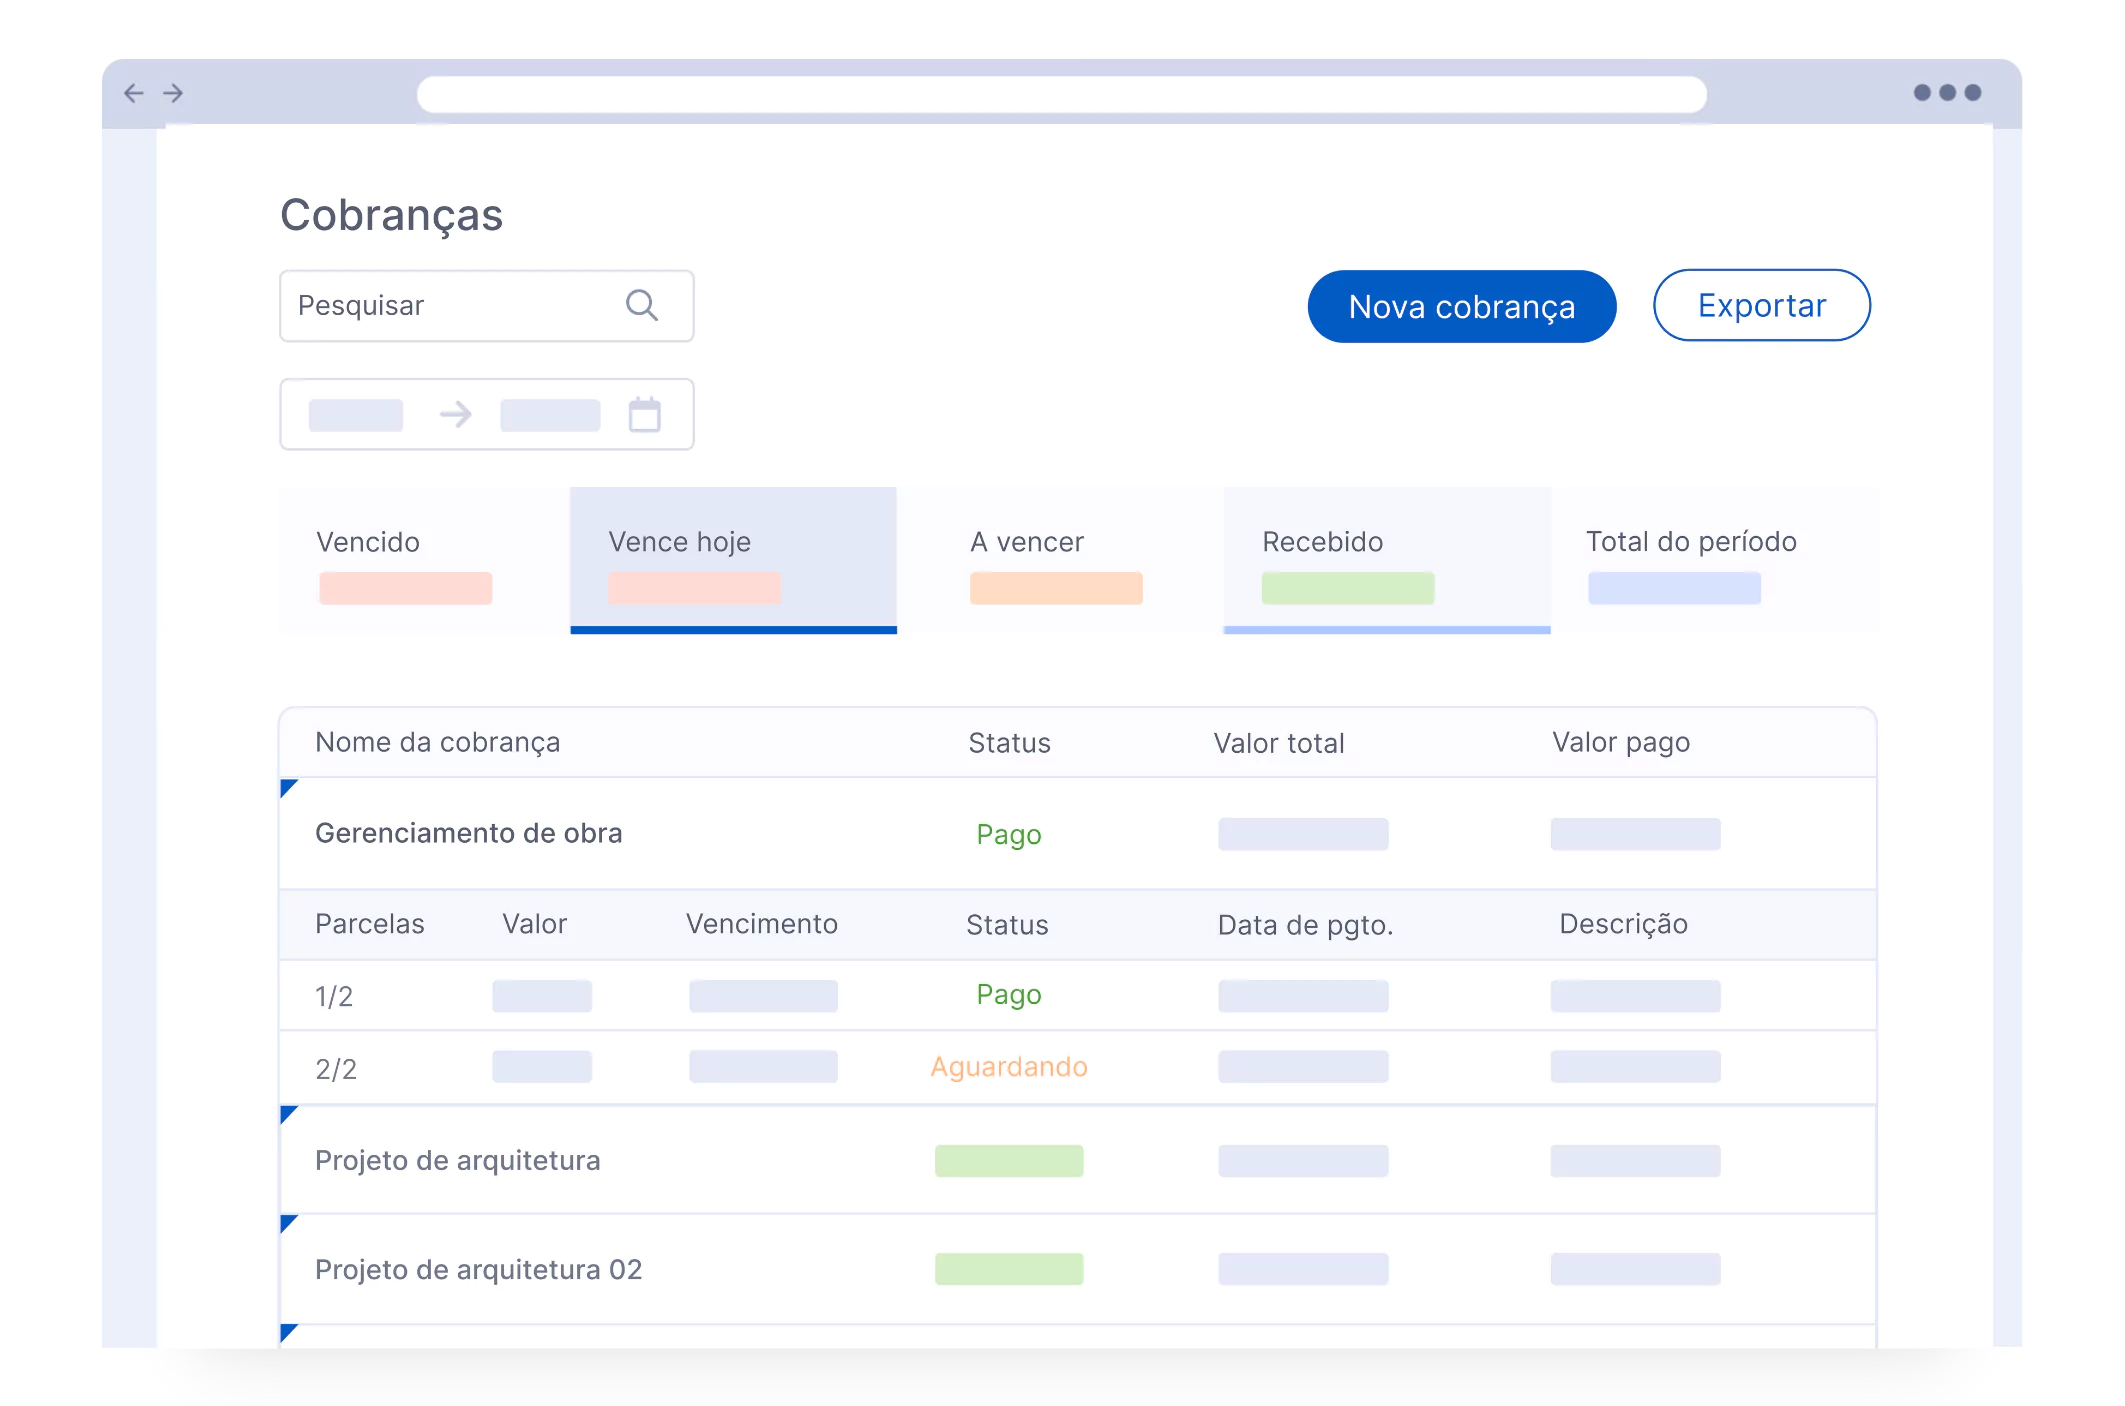Viewport: 2125px width, 1406px height.
Task: Click the browser forward arrow
Action: click(173, 93)
